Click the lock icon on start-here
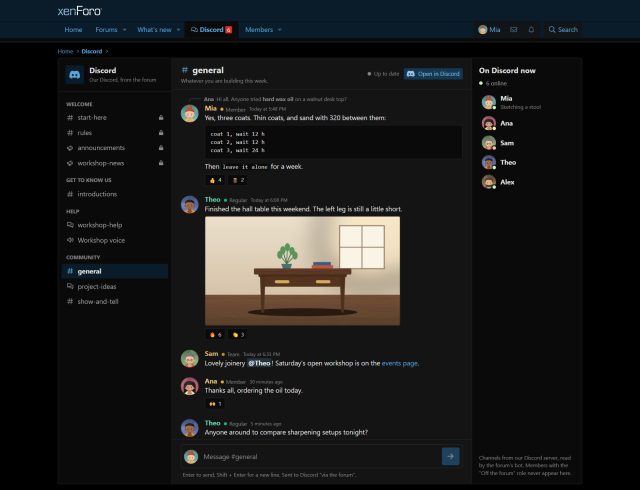 [x=161, y=118]
